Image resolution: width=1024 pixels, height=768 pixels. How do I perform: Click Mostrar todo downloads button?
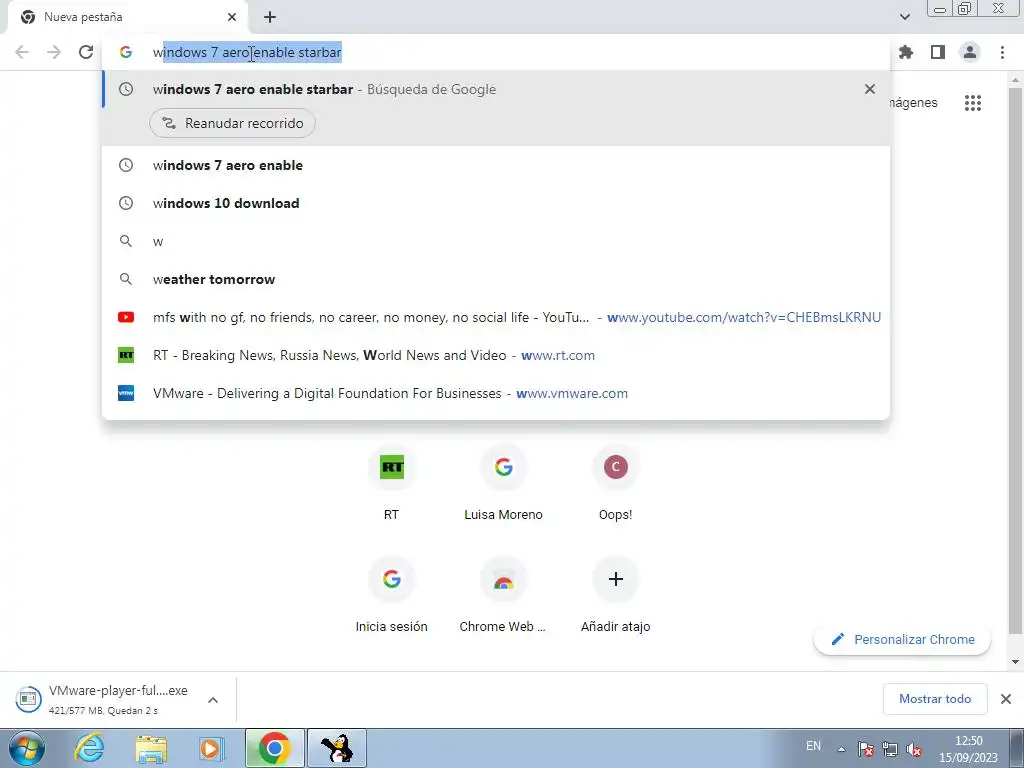pyautogui.click(x=935, y=699)
